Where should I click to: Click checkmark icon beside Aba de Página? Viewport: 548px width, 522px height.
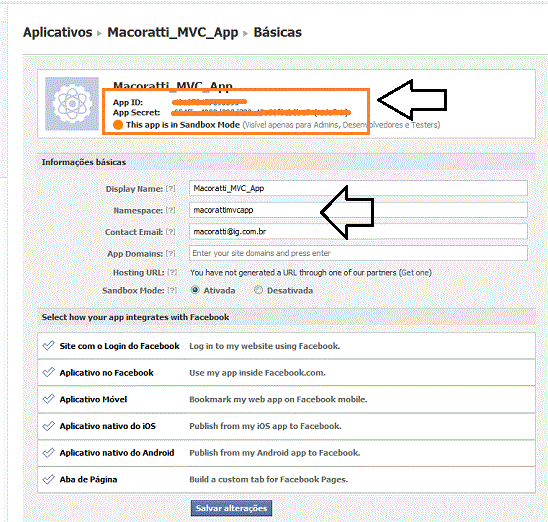click(x=48, y=479)
